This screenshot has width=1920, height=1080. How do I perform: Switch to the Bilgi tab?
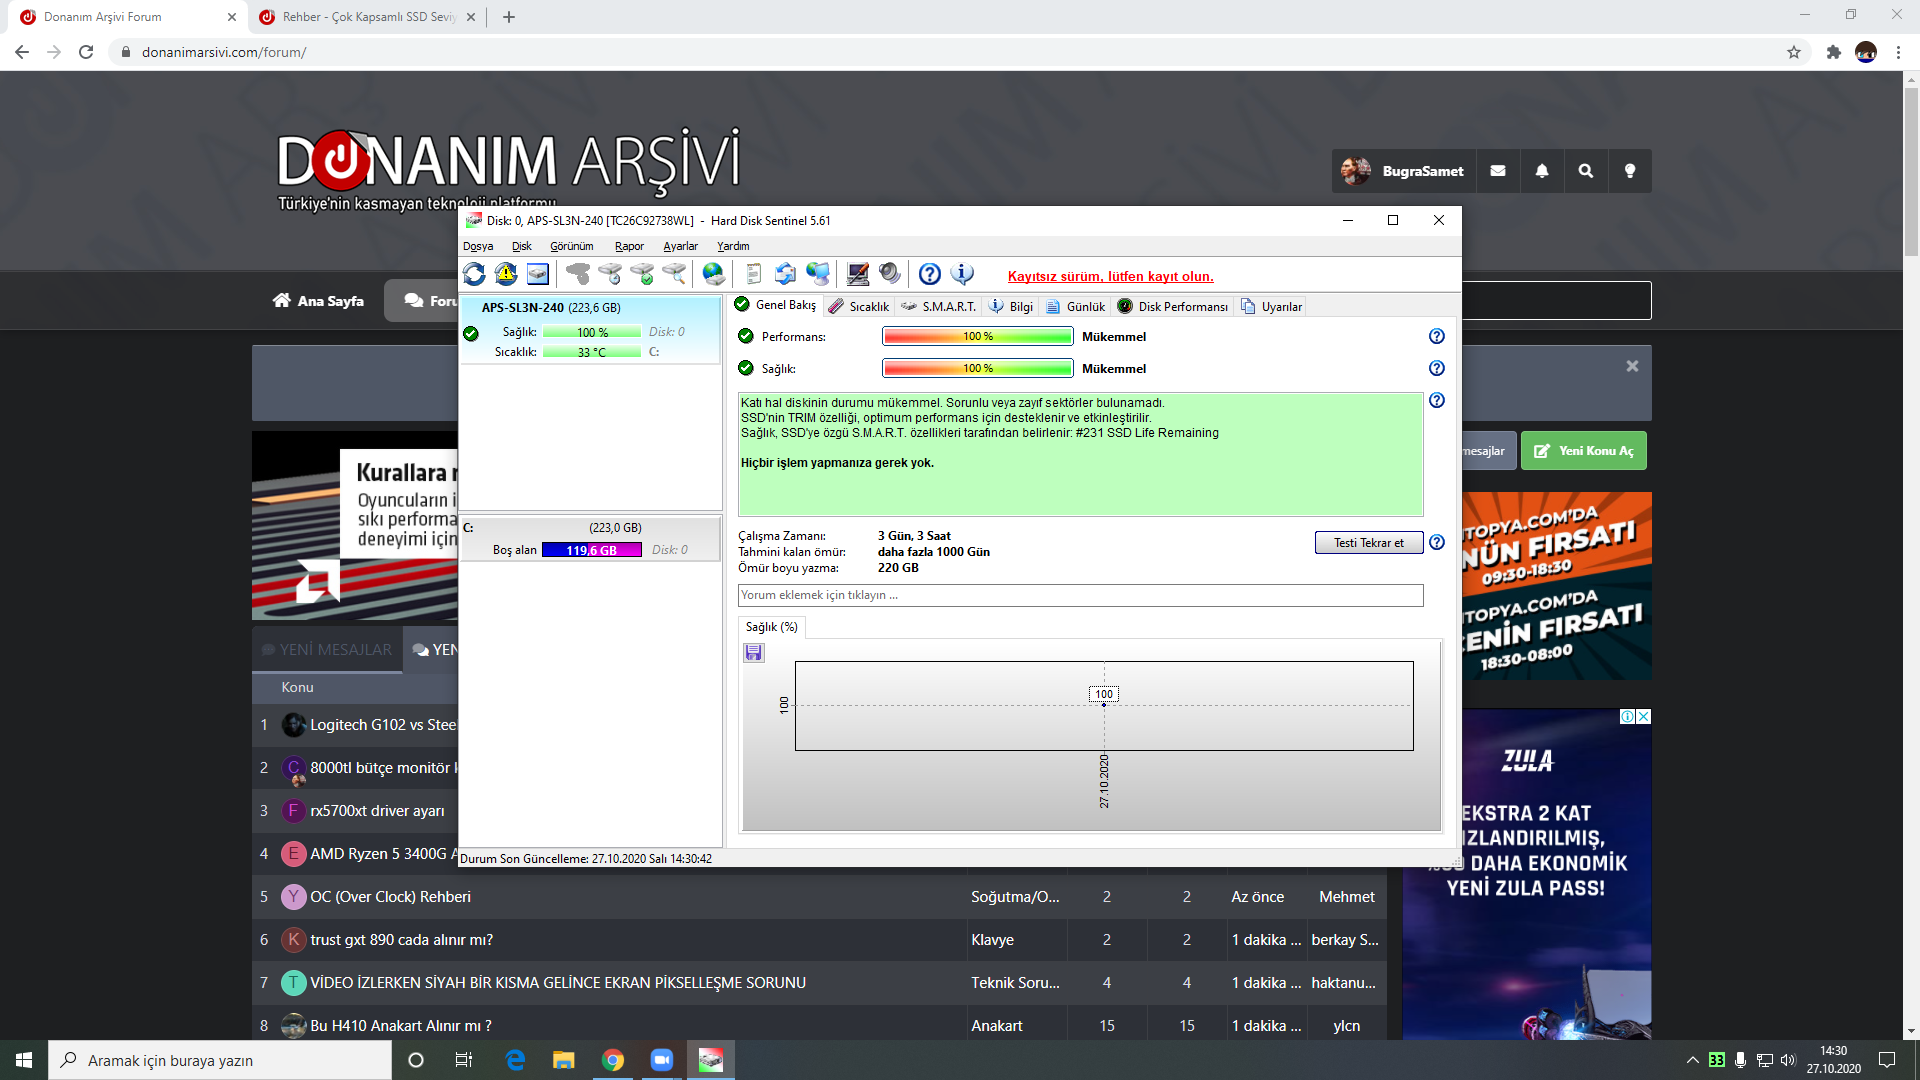[x=1011, y=307]
